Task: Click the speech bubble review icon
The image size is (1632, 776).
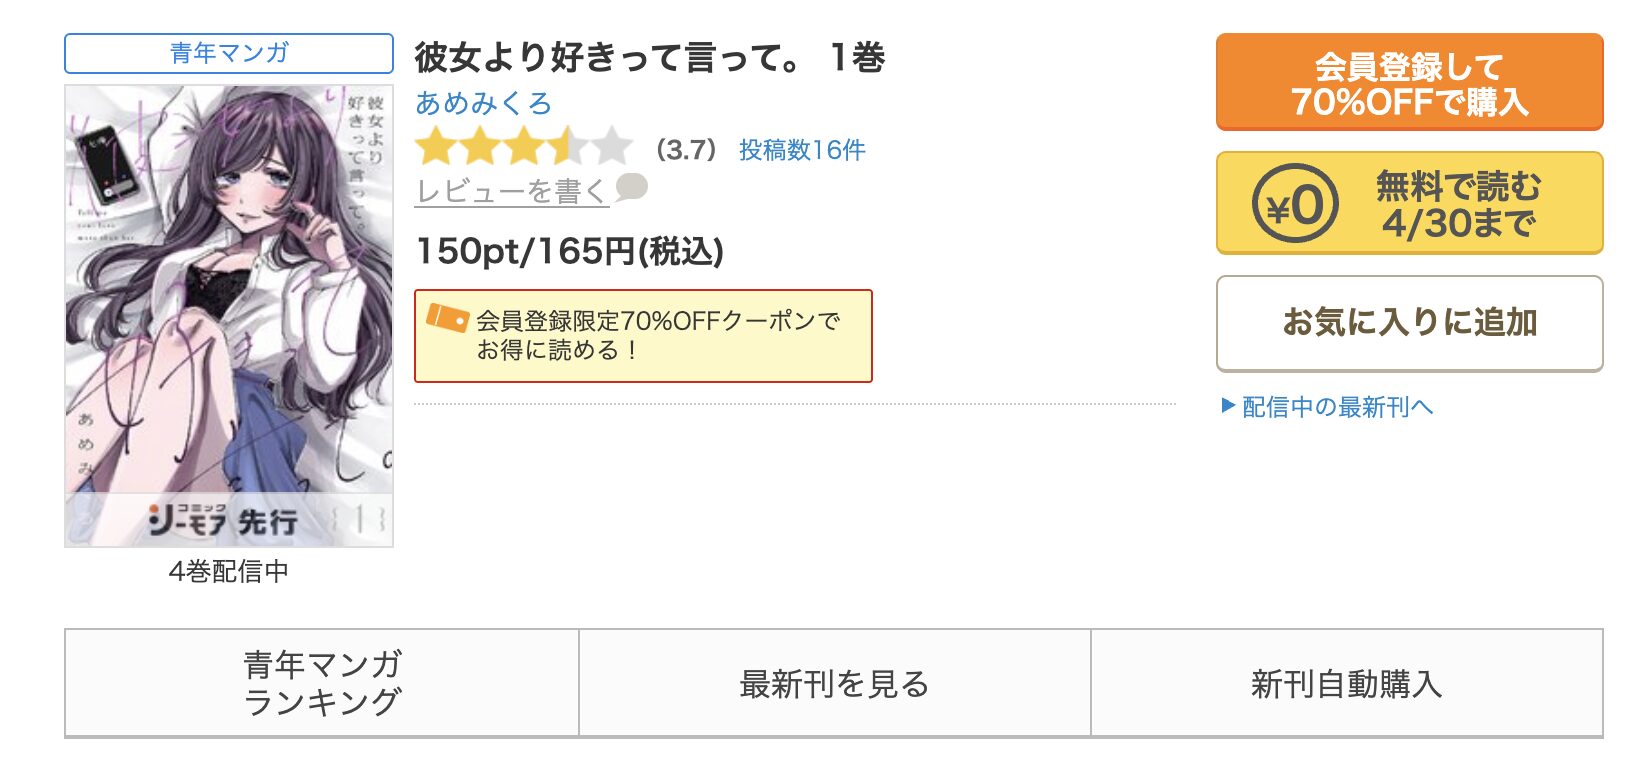Action: (631, 187)
